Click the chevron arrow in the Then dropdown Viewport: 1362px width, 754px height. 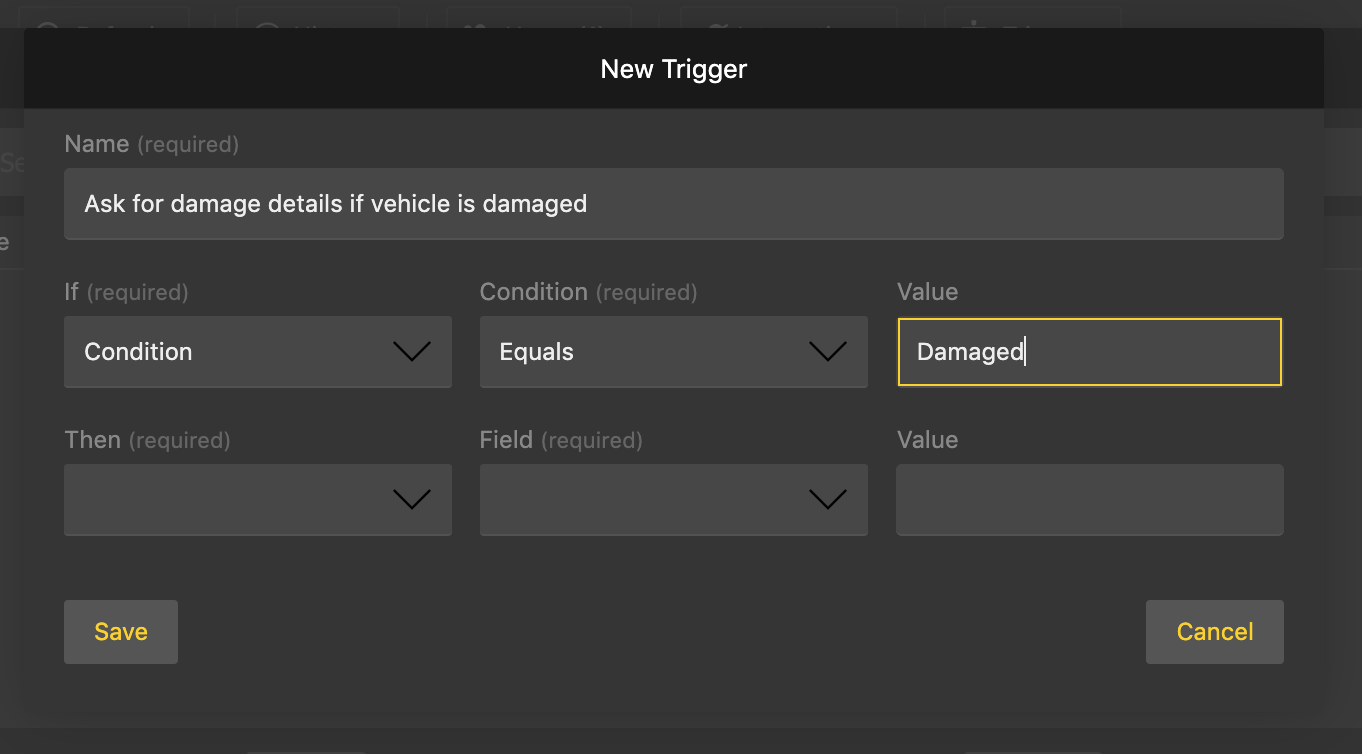pyautogui.click(x=412, y=500)
